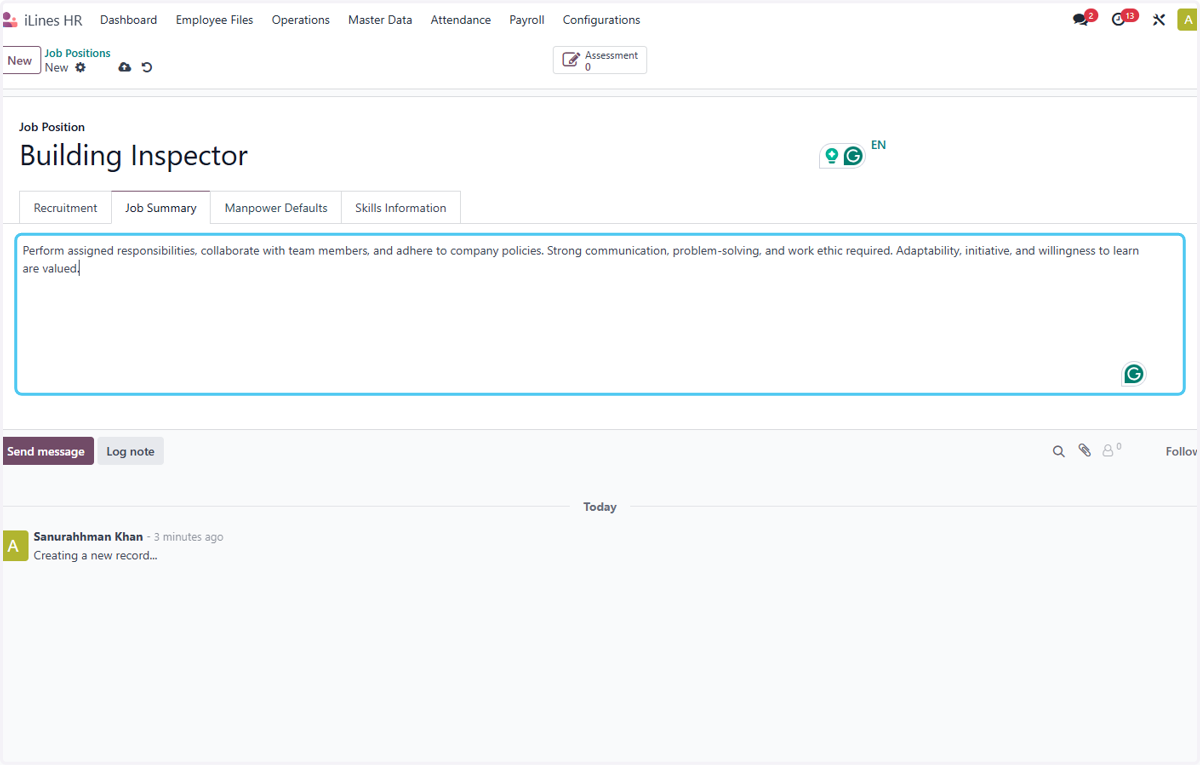This screenshot has width=1200, height=765.
Task: Click the Today date separator label
Action: pos(600,507)
